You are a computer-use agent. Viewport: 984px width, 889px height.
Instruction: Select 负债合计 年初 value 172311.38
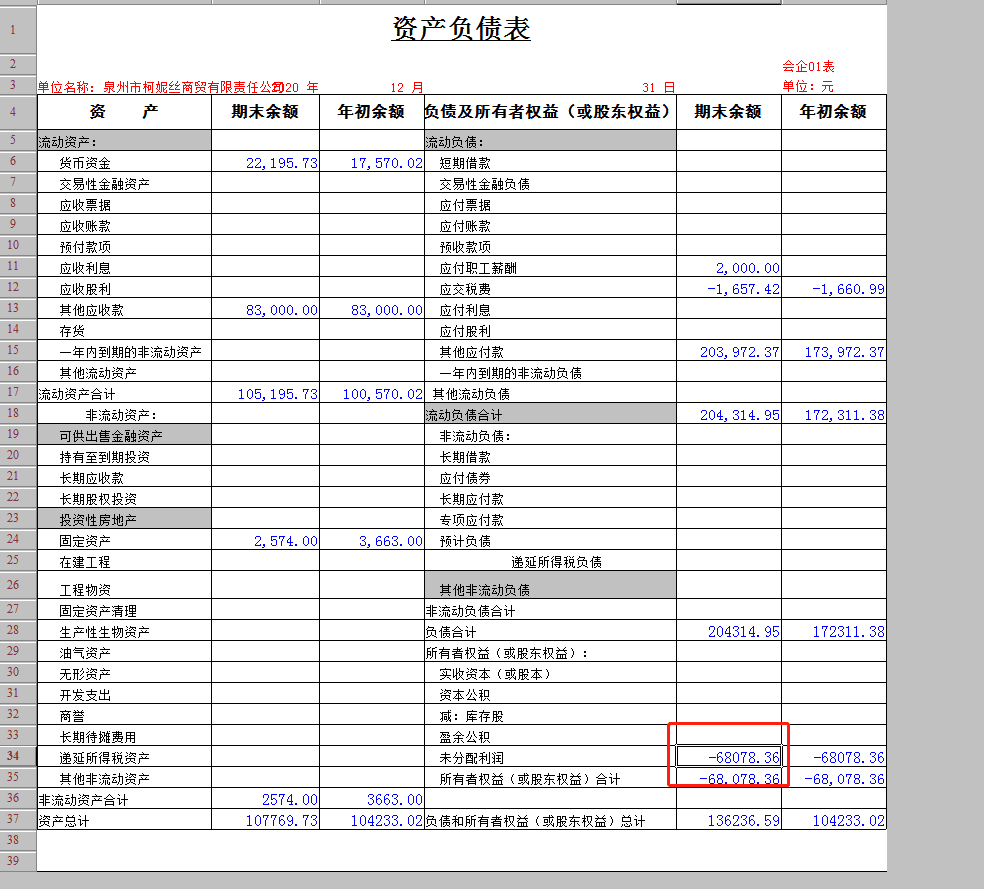(834, 631)
